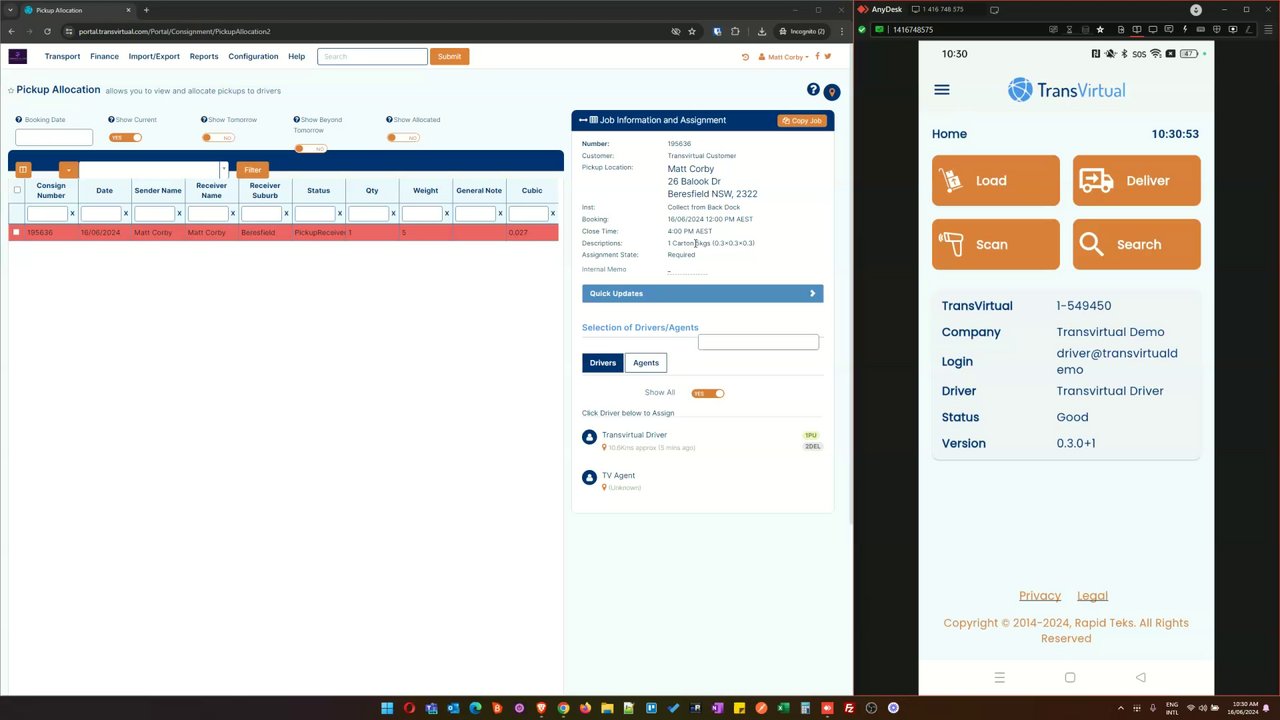
Task: Click the history icon beside Matt Corby
Action: [745, 57]
